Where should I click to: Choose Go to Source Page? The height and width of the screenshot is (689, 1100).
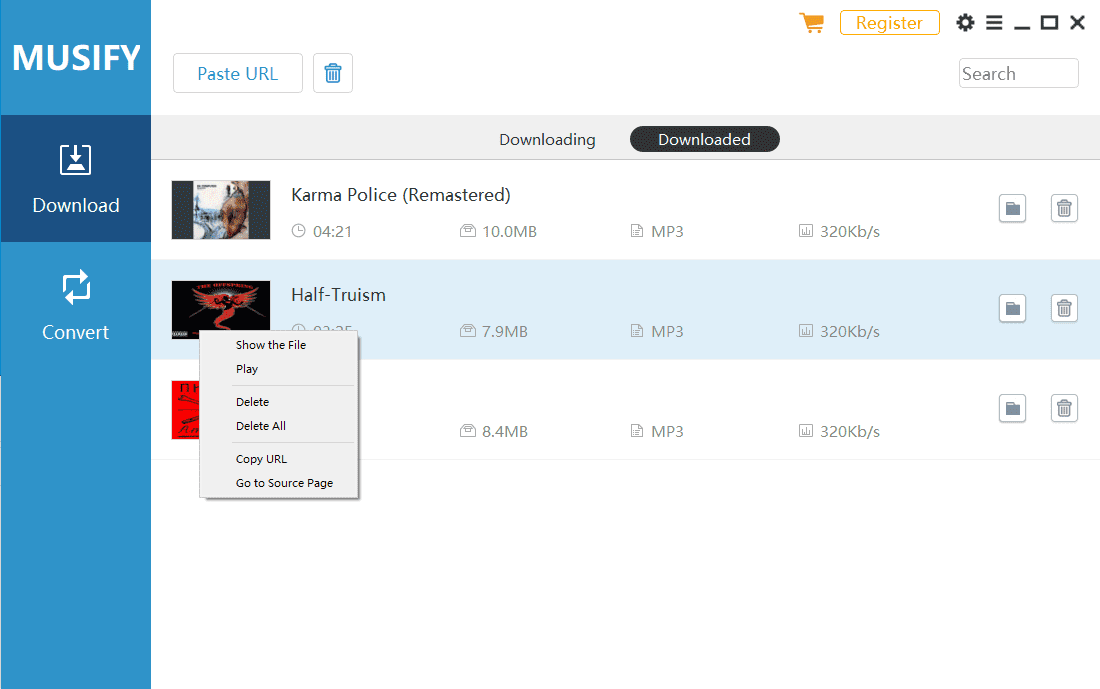pyautogui.click(x=284, y=483)
